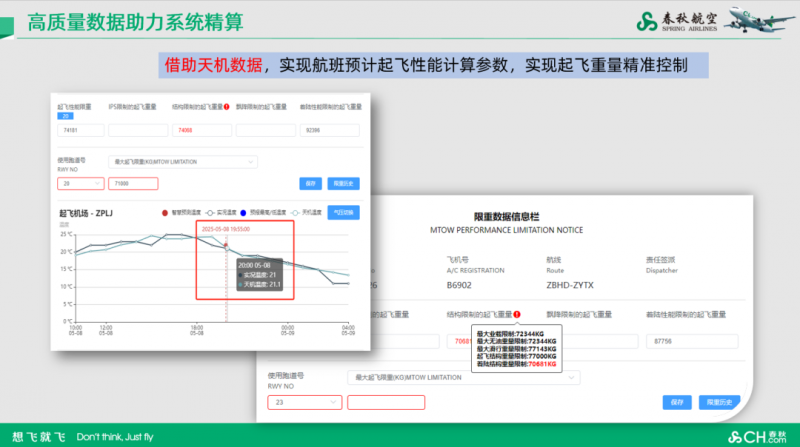Click the empty red-bordered field beside runway 23
Image resolution: width=800 pixels, height=447 pixels.
[x=386, y=402]
